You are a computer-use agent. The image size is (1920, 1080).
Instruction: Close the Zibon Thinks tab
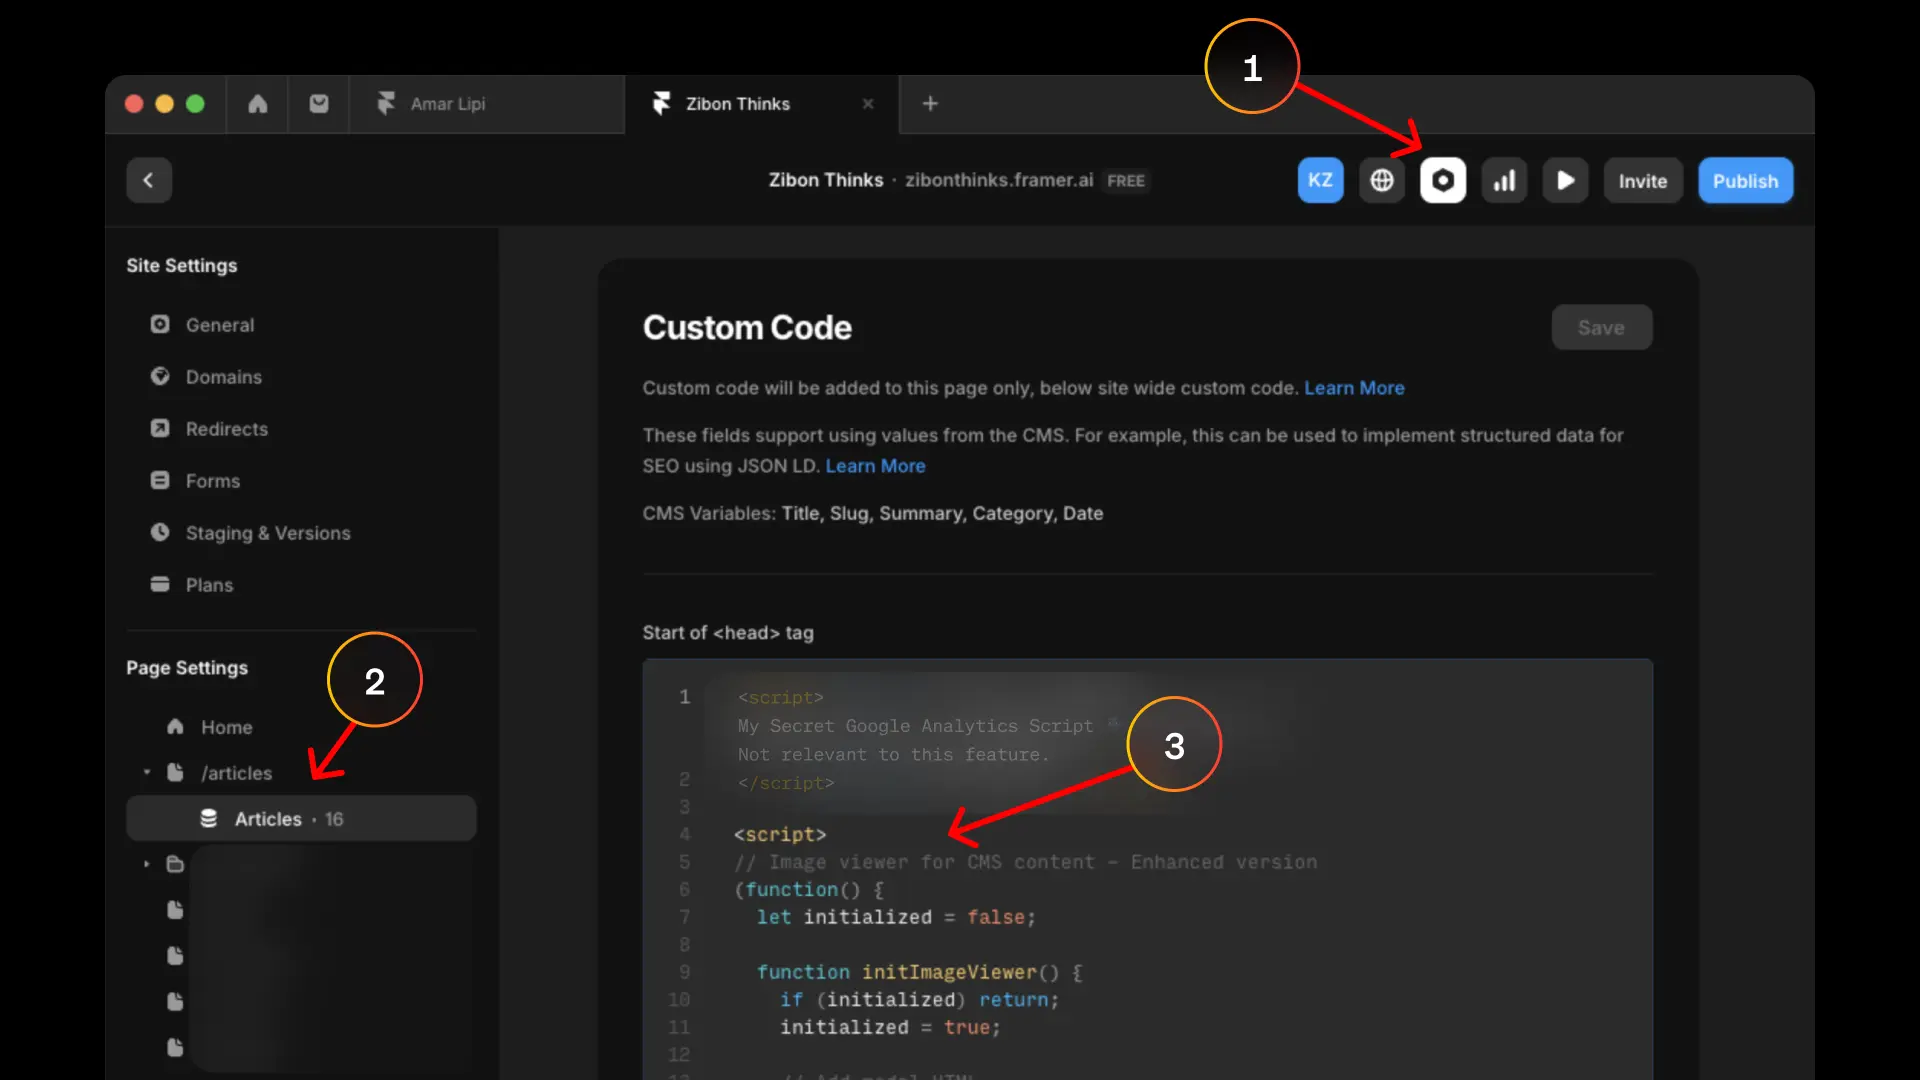click(x=868, y=104)
